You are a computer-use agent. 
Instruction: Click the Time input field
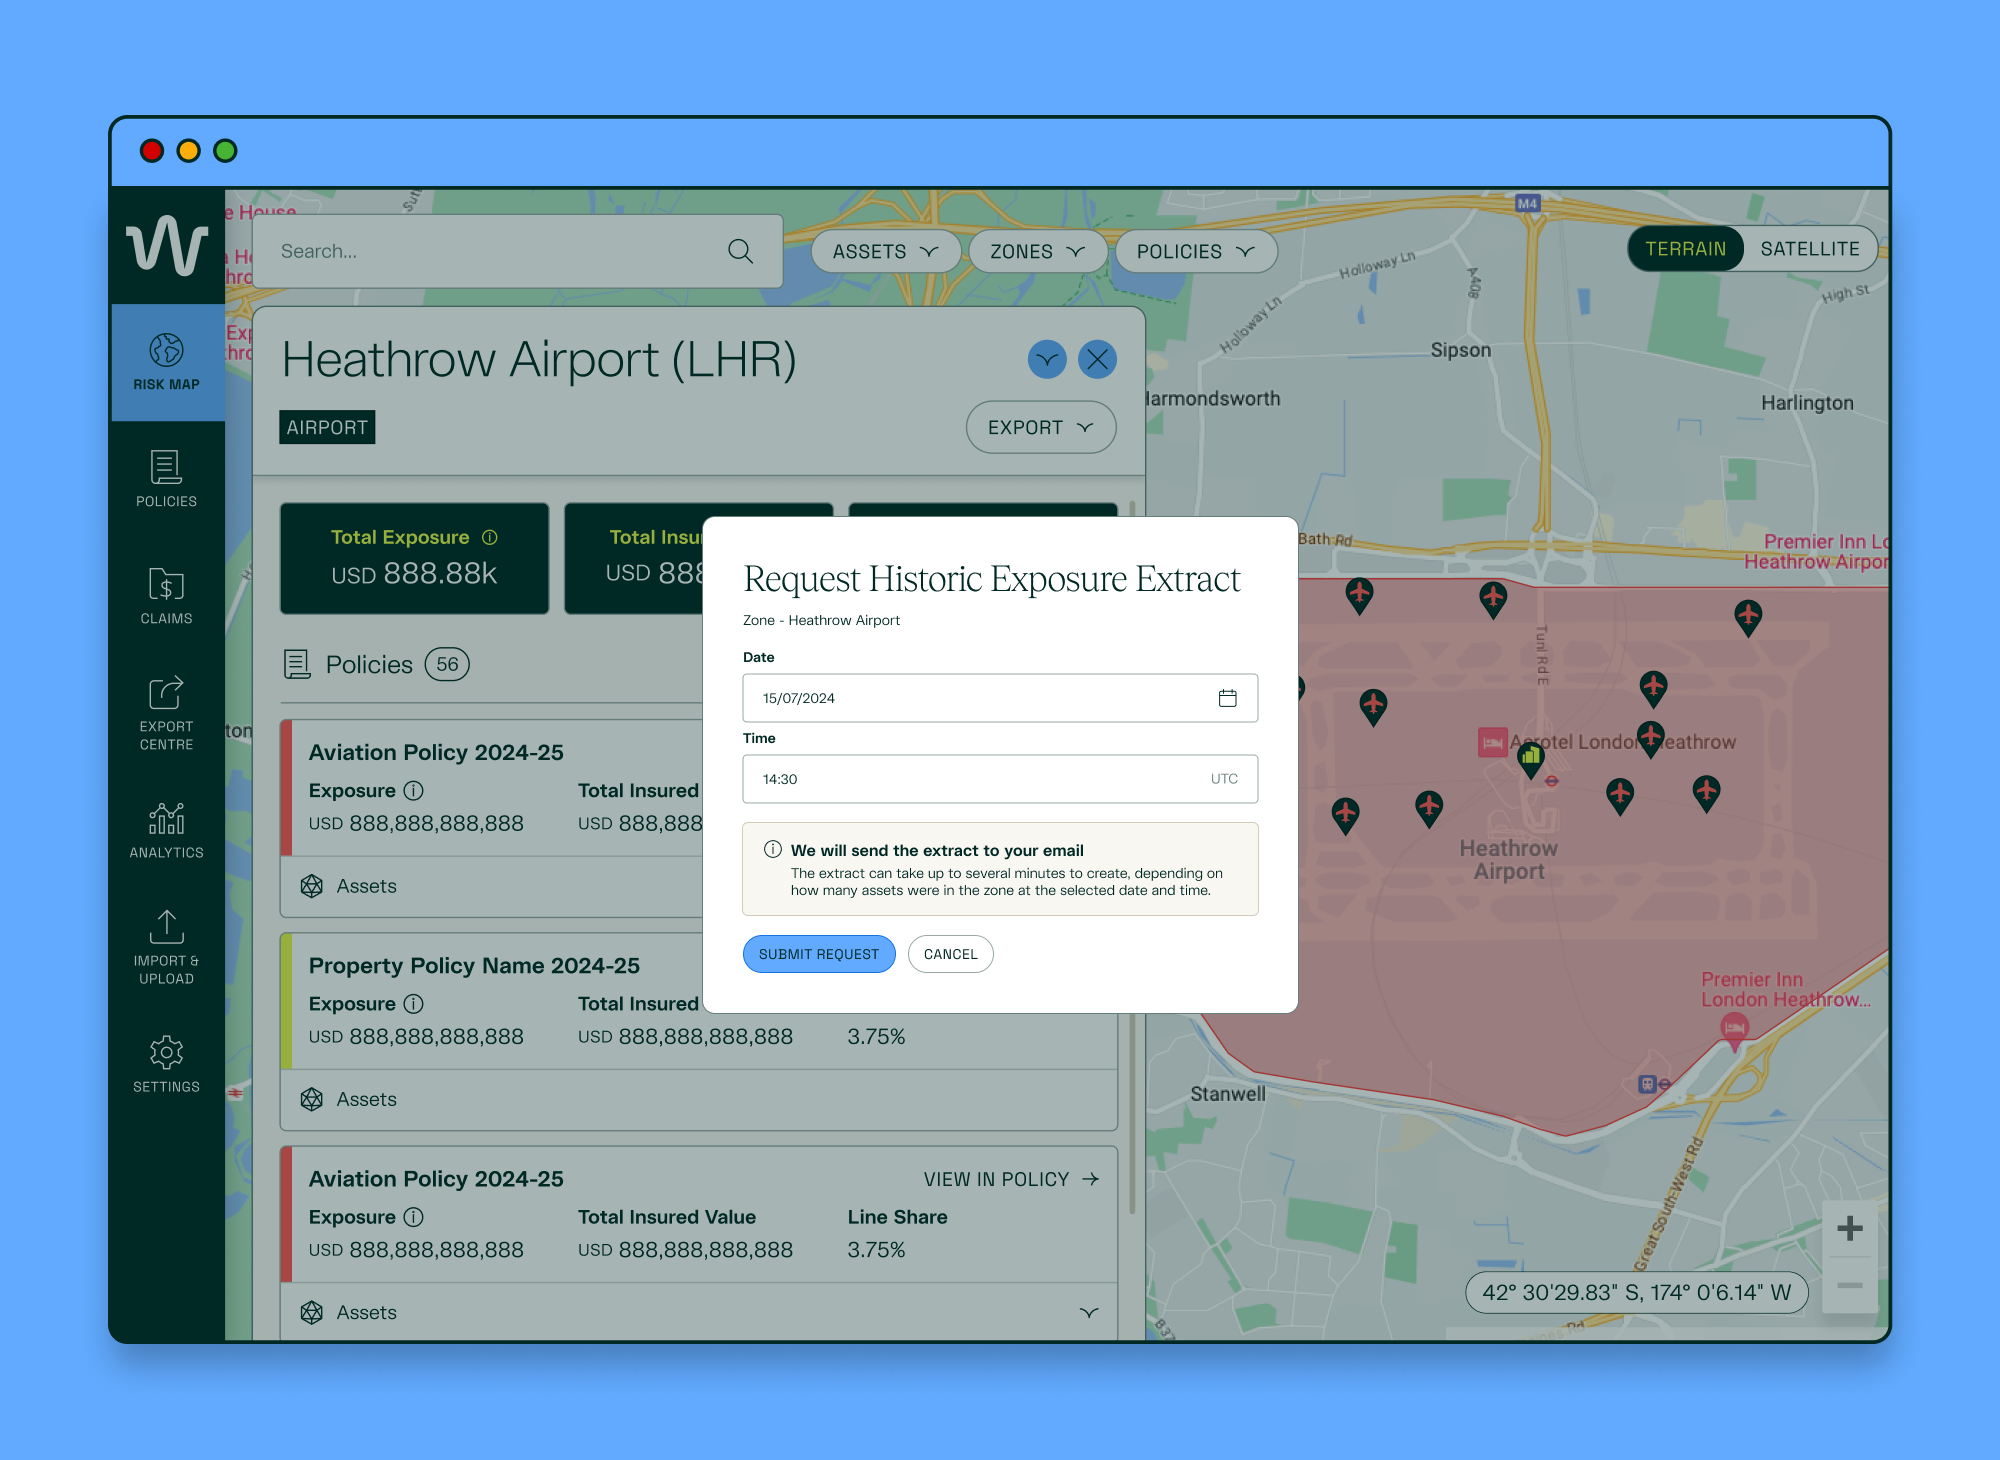(1000, 779)
